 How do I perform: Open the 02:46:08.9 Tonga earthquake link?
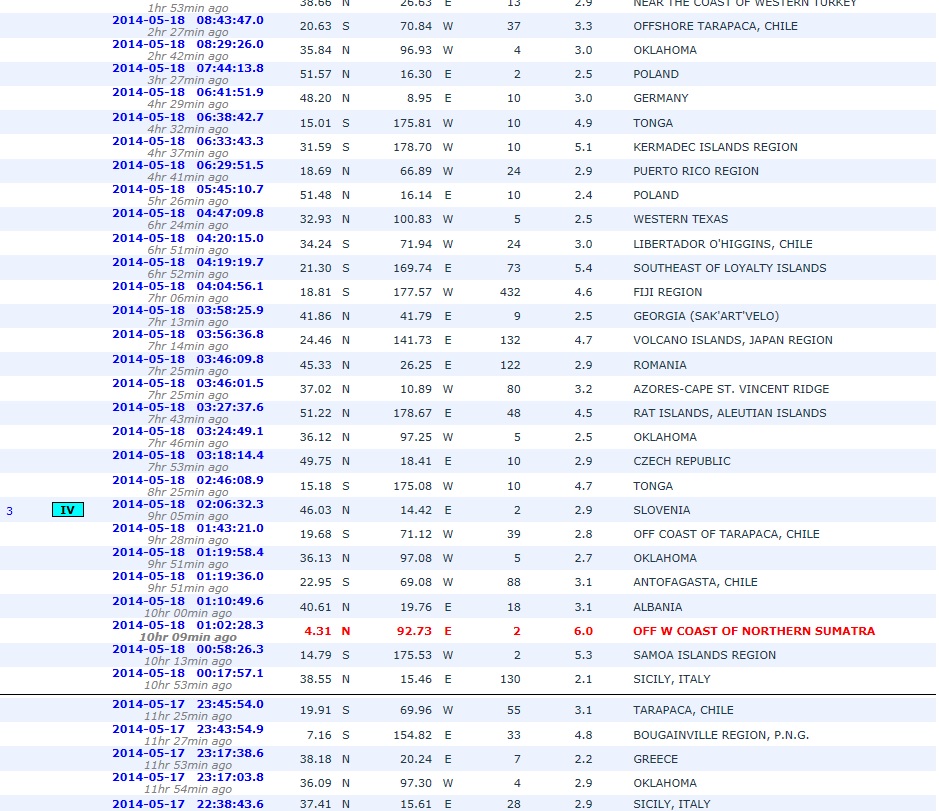click(187, 480)
